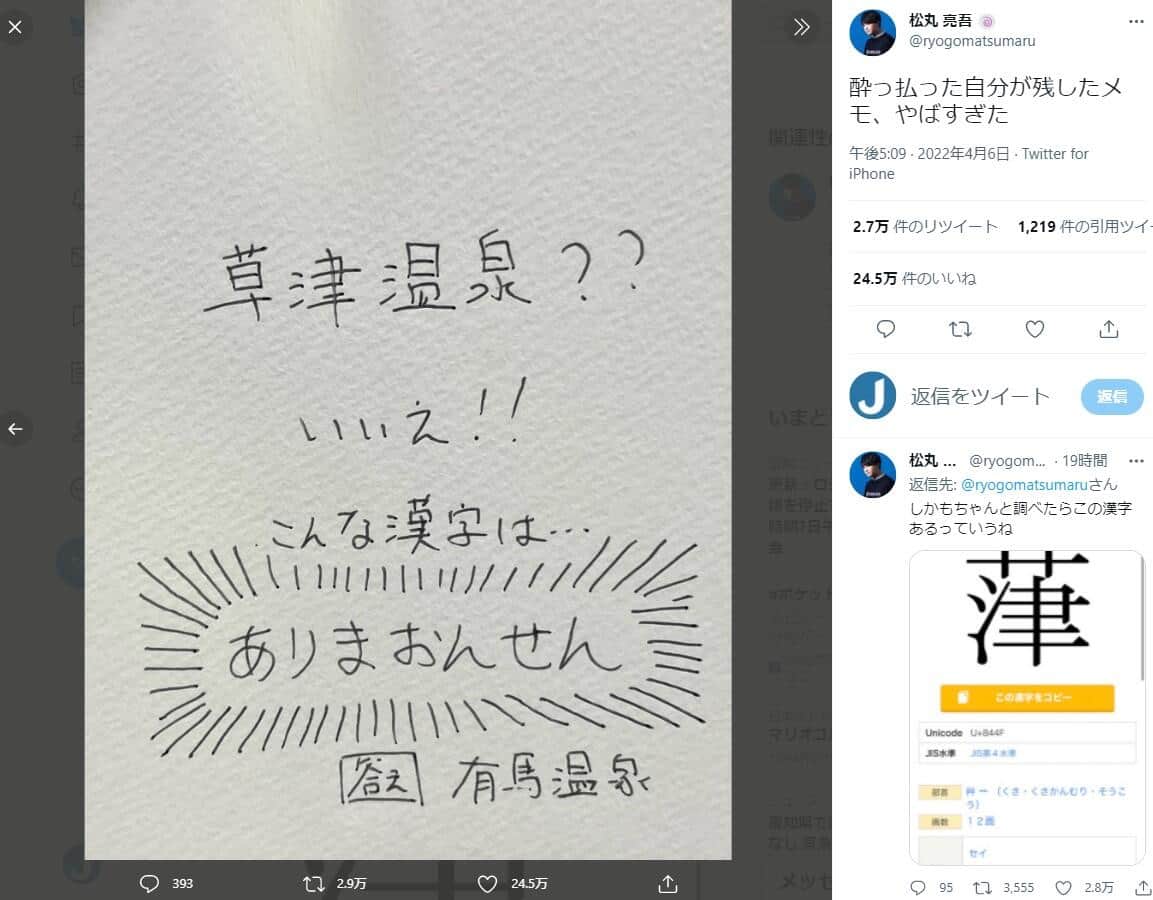This screenshot has height=900, width=1153.
Task: Go to previous image with left arrow
Action: [x=15, y=429]
